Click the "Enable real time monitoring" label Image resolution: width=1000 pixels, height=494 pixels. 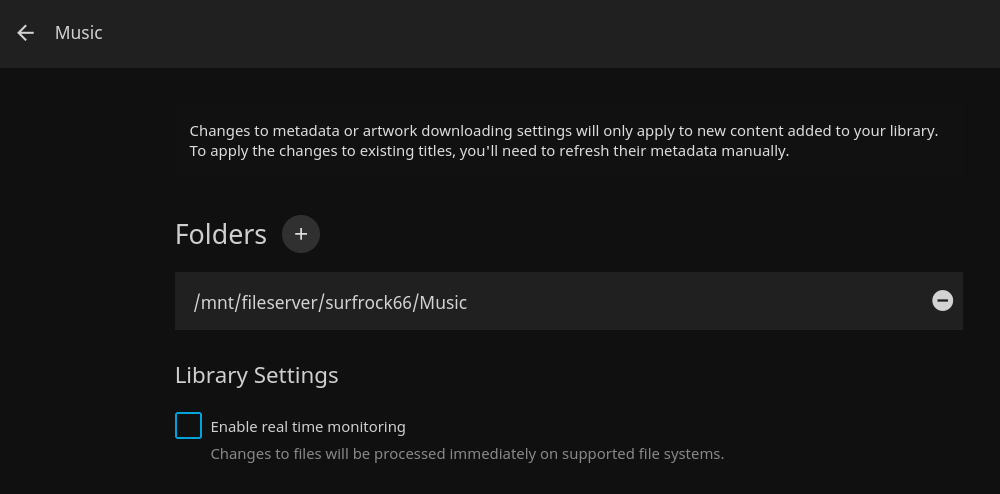tap(308, 427)
